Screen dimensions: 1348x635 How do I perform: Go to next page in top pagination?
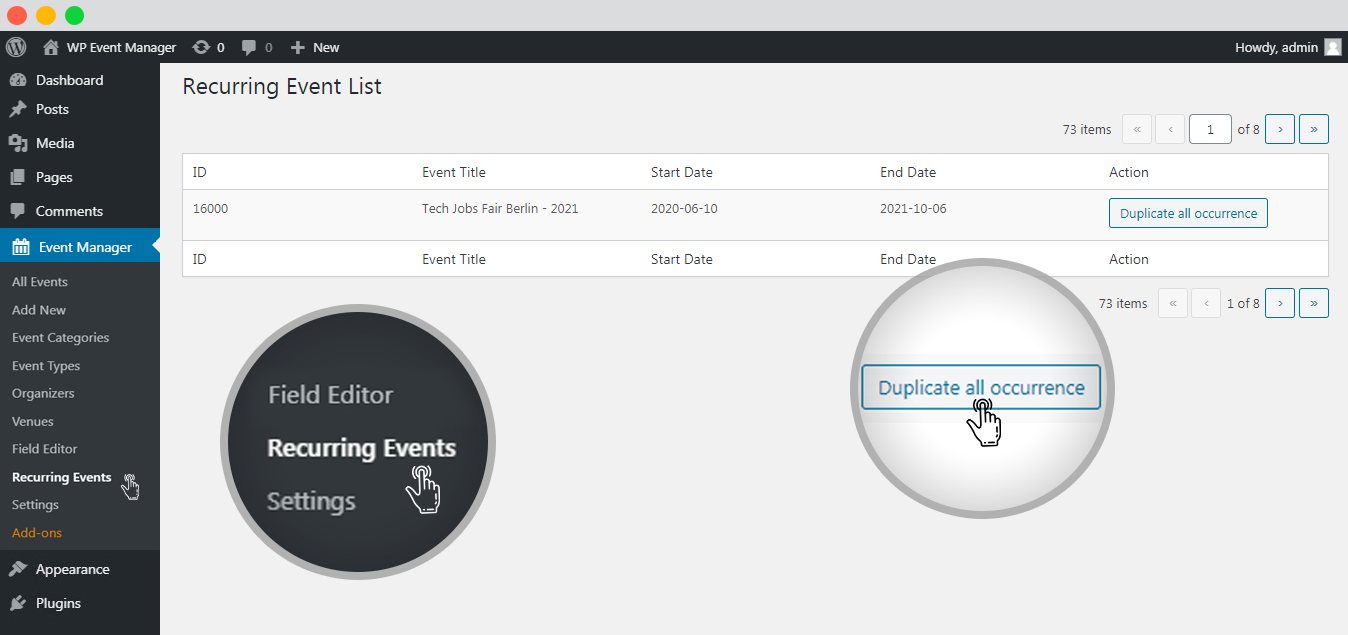[1280, 129]
